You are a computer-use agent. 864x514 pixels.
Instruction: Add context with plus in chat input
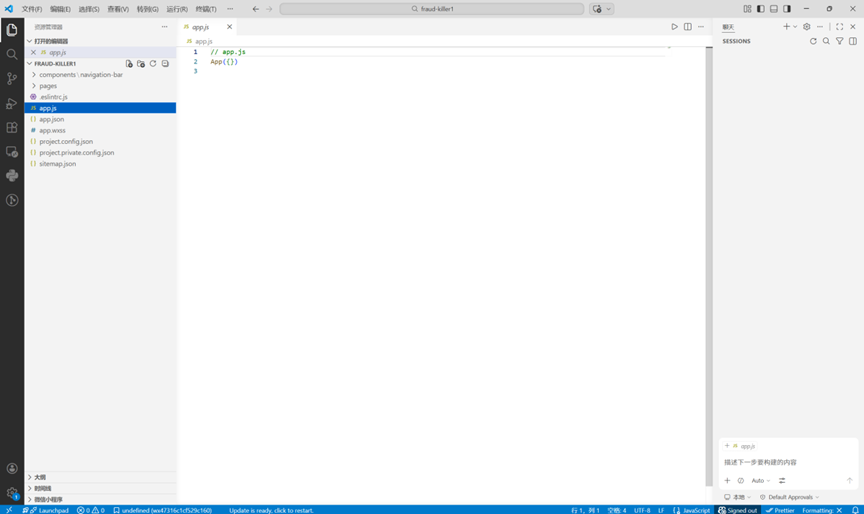727,480
